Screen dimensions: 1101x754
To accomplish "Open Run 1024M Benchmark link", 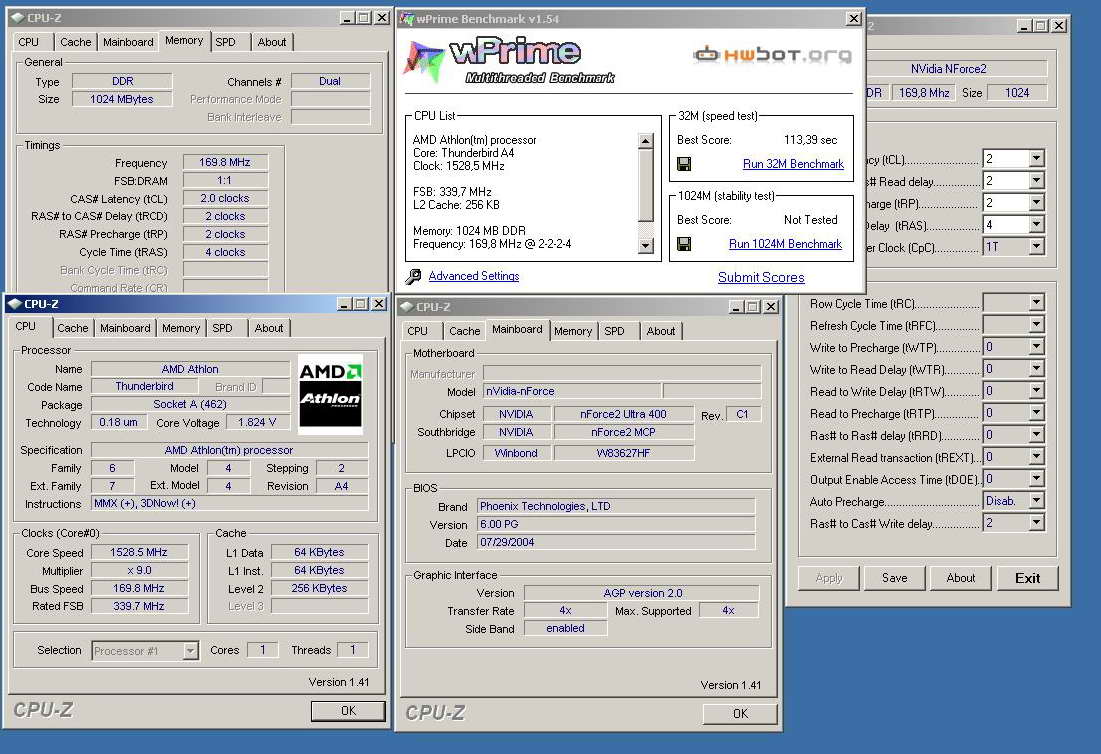I will click(785, 244).
